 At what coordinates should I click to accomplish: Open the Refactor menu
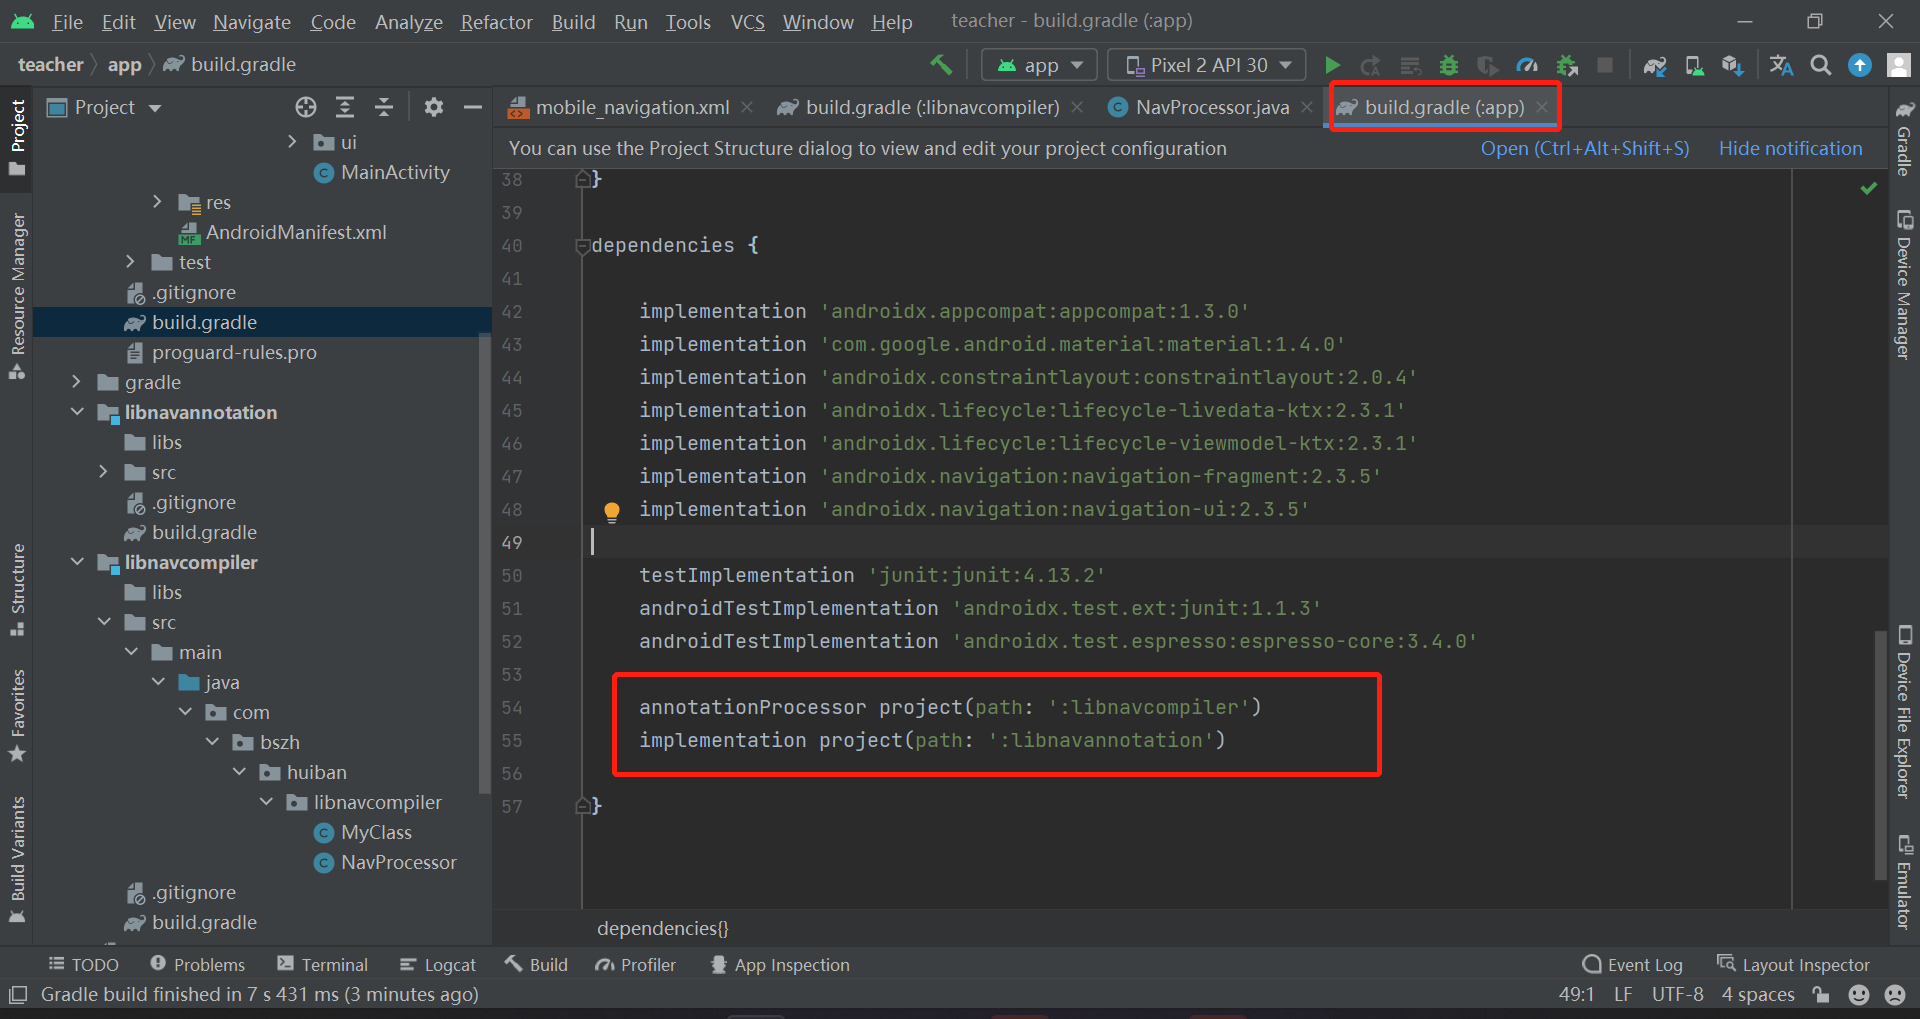pos(496,22)
